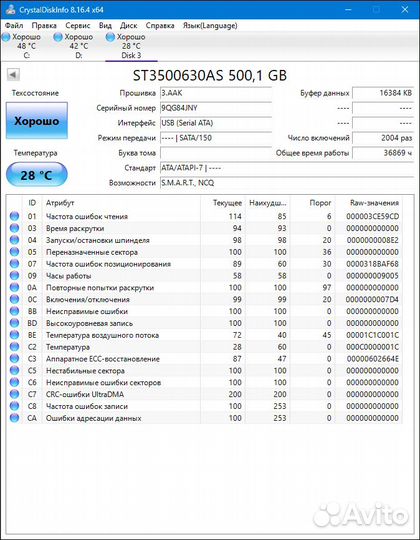
Task: Click status icon for Ошибки адресации данных
Action: coord(14,418)
